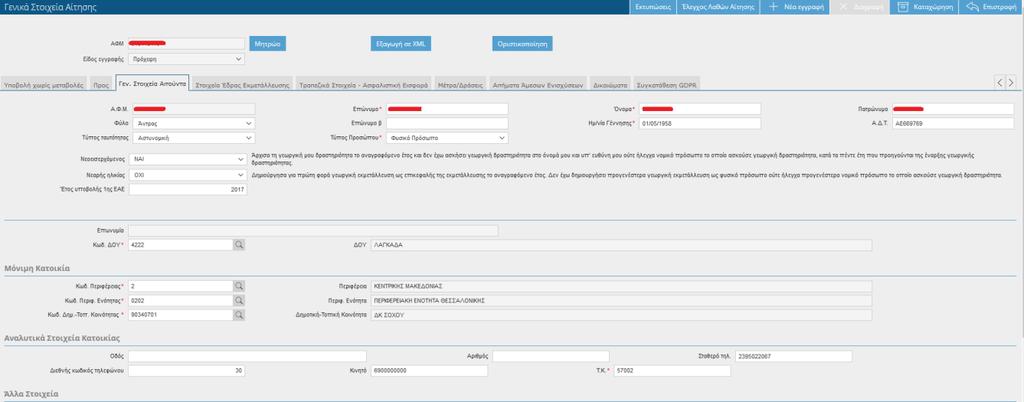Click Εξαγωγή σε XML button

tap(401, 44)
